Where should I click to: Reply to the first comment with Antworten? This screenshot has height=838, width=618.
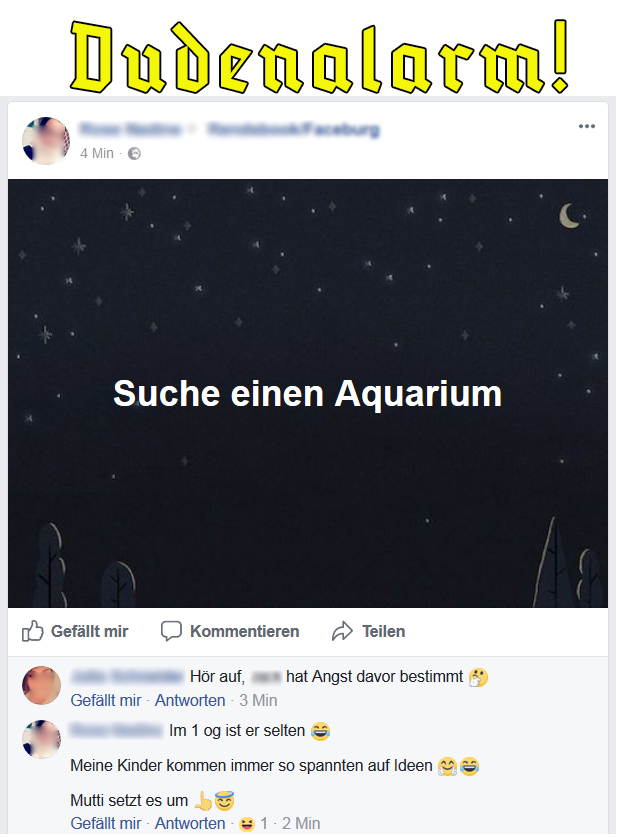click(190, 700)
